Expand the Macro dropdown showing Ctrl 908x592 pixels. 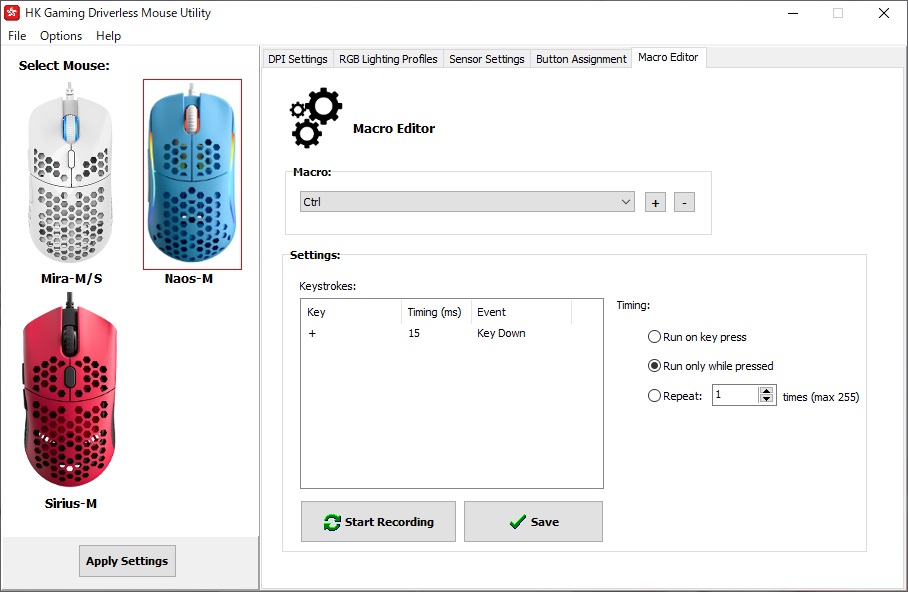point(467,202)
